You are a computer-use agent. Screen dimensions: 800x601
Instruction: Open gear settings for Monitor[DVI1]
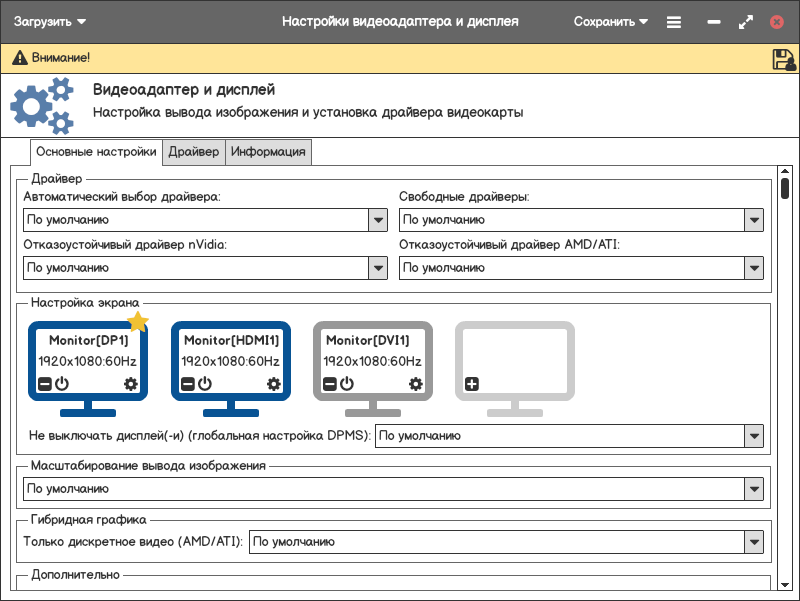point(416,384)
